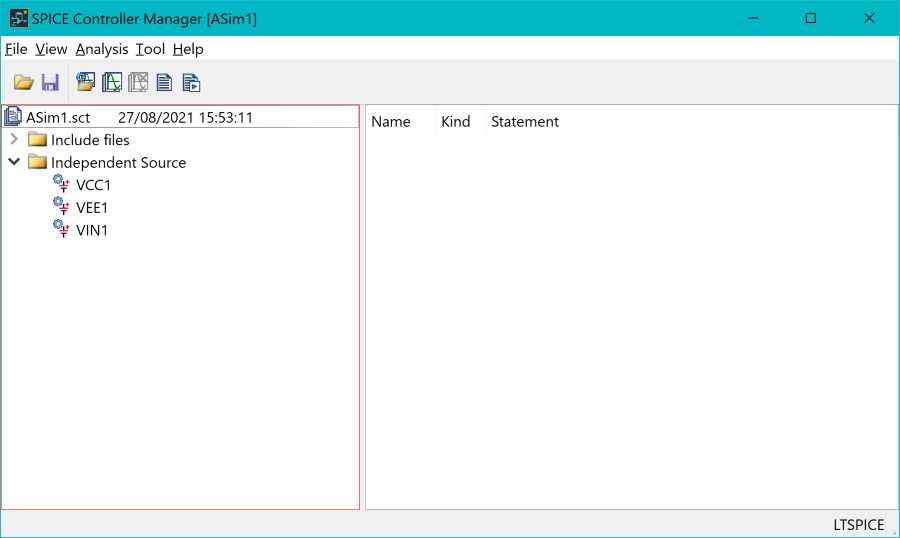Viewport: 900px width, 538px height.
Task: Click the greyed-out waveform toolbar icon
Action: coord(138,82)
